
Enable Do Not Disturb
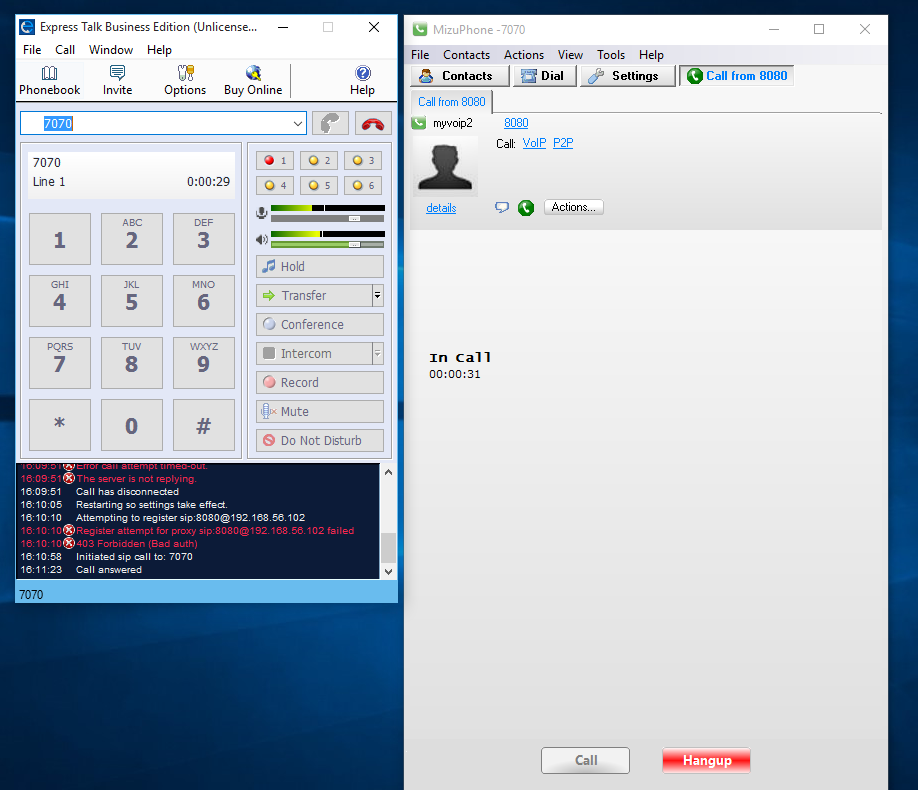click(x=320, y=441)
